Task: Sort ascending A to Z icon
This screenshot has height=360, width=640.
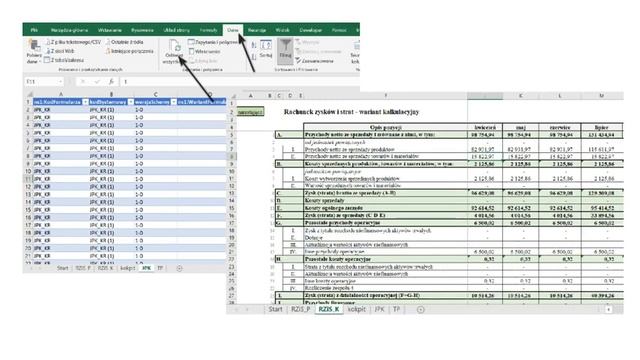Action: coord(254,45)
